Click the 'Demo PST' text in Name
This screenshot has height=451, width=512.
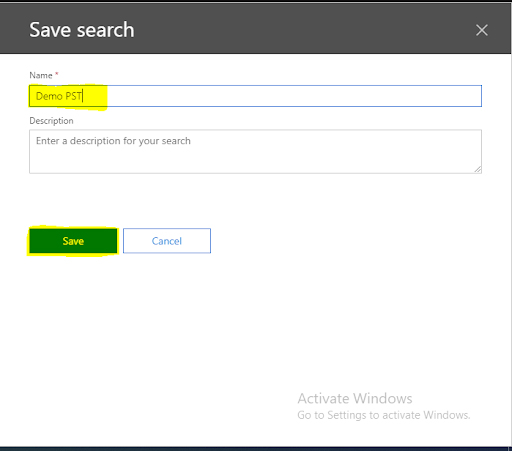59,96
